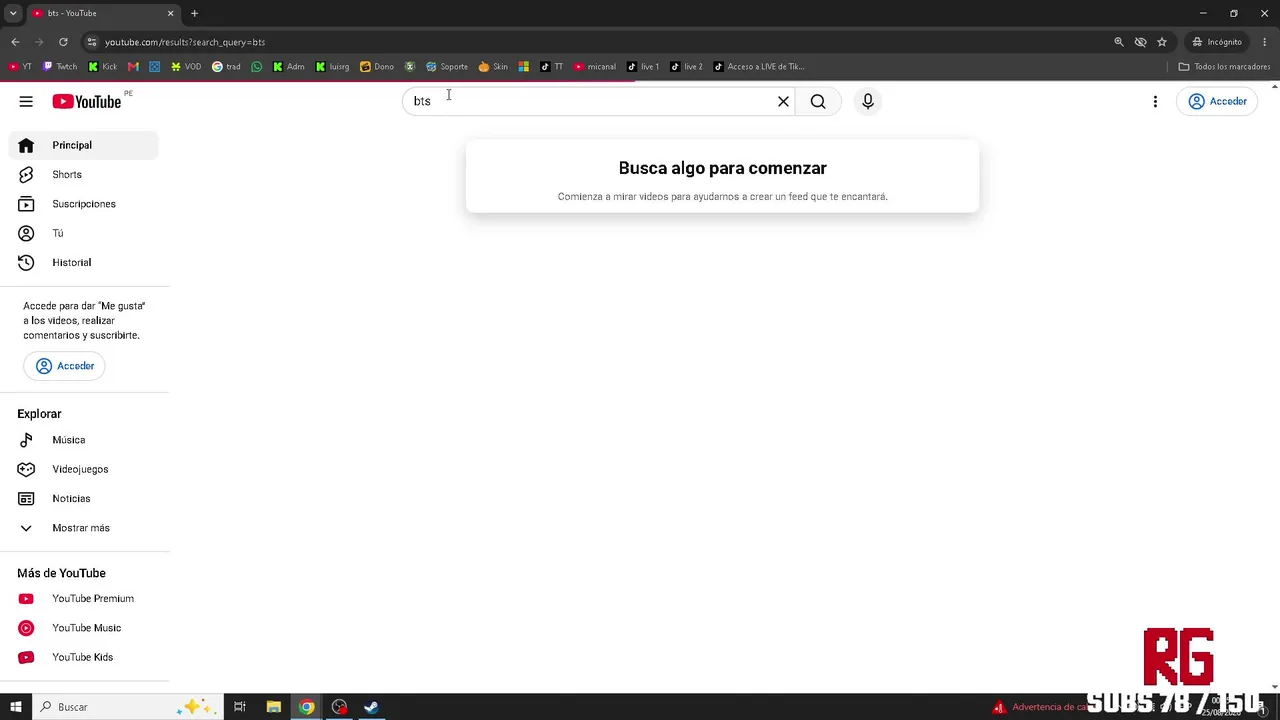Open the Microsoft bookmark icon
Image resolution: width=1280 pixels, height=720 pixels.
(523, 67)
